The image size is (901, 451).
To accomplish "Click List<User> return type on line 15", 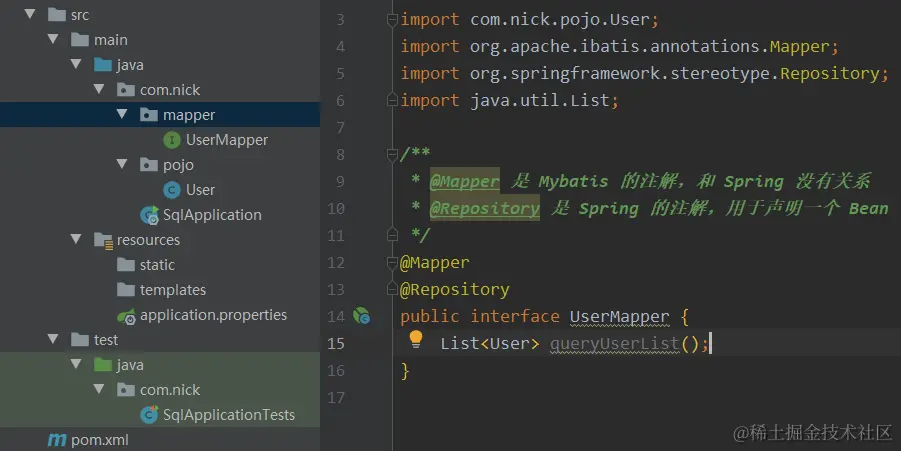I will [x=490, y=343].
